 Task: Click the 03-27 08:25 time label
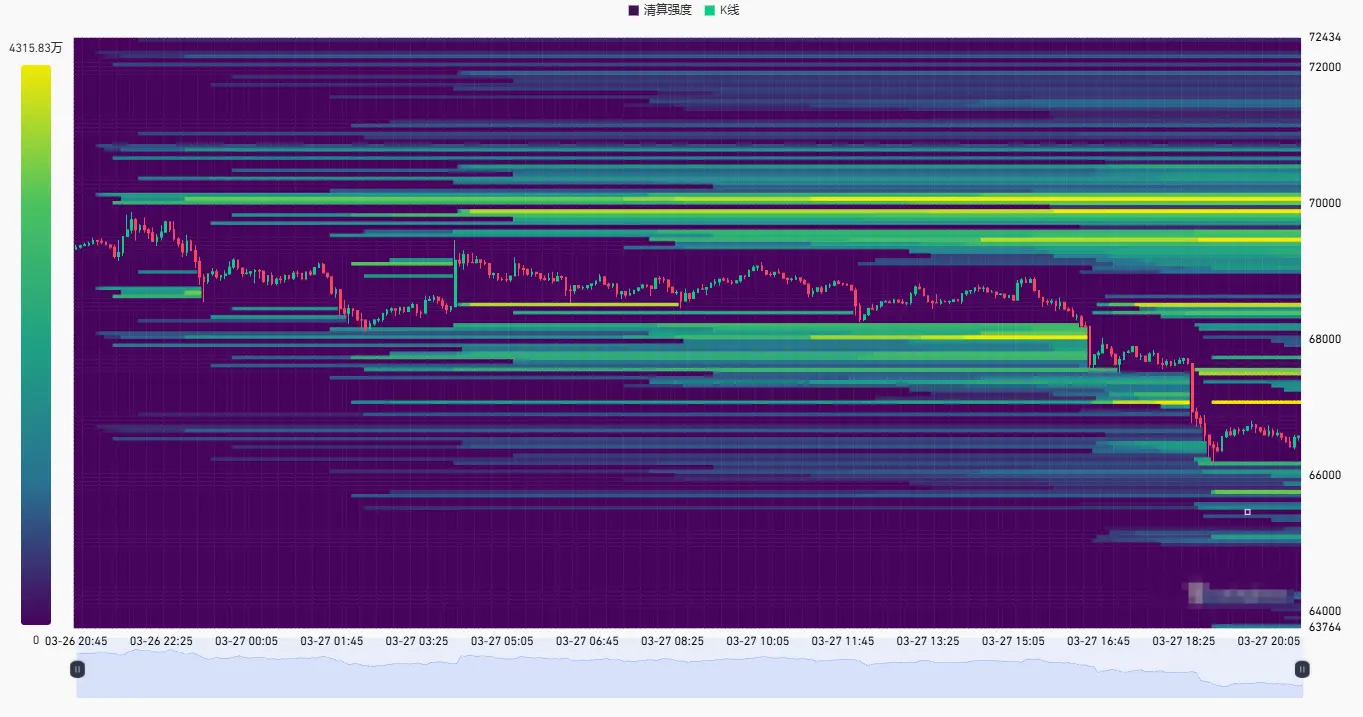(x=672, y=641)
